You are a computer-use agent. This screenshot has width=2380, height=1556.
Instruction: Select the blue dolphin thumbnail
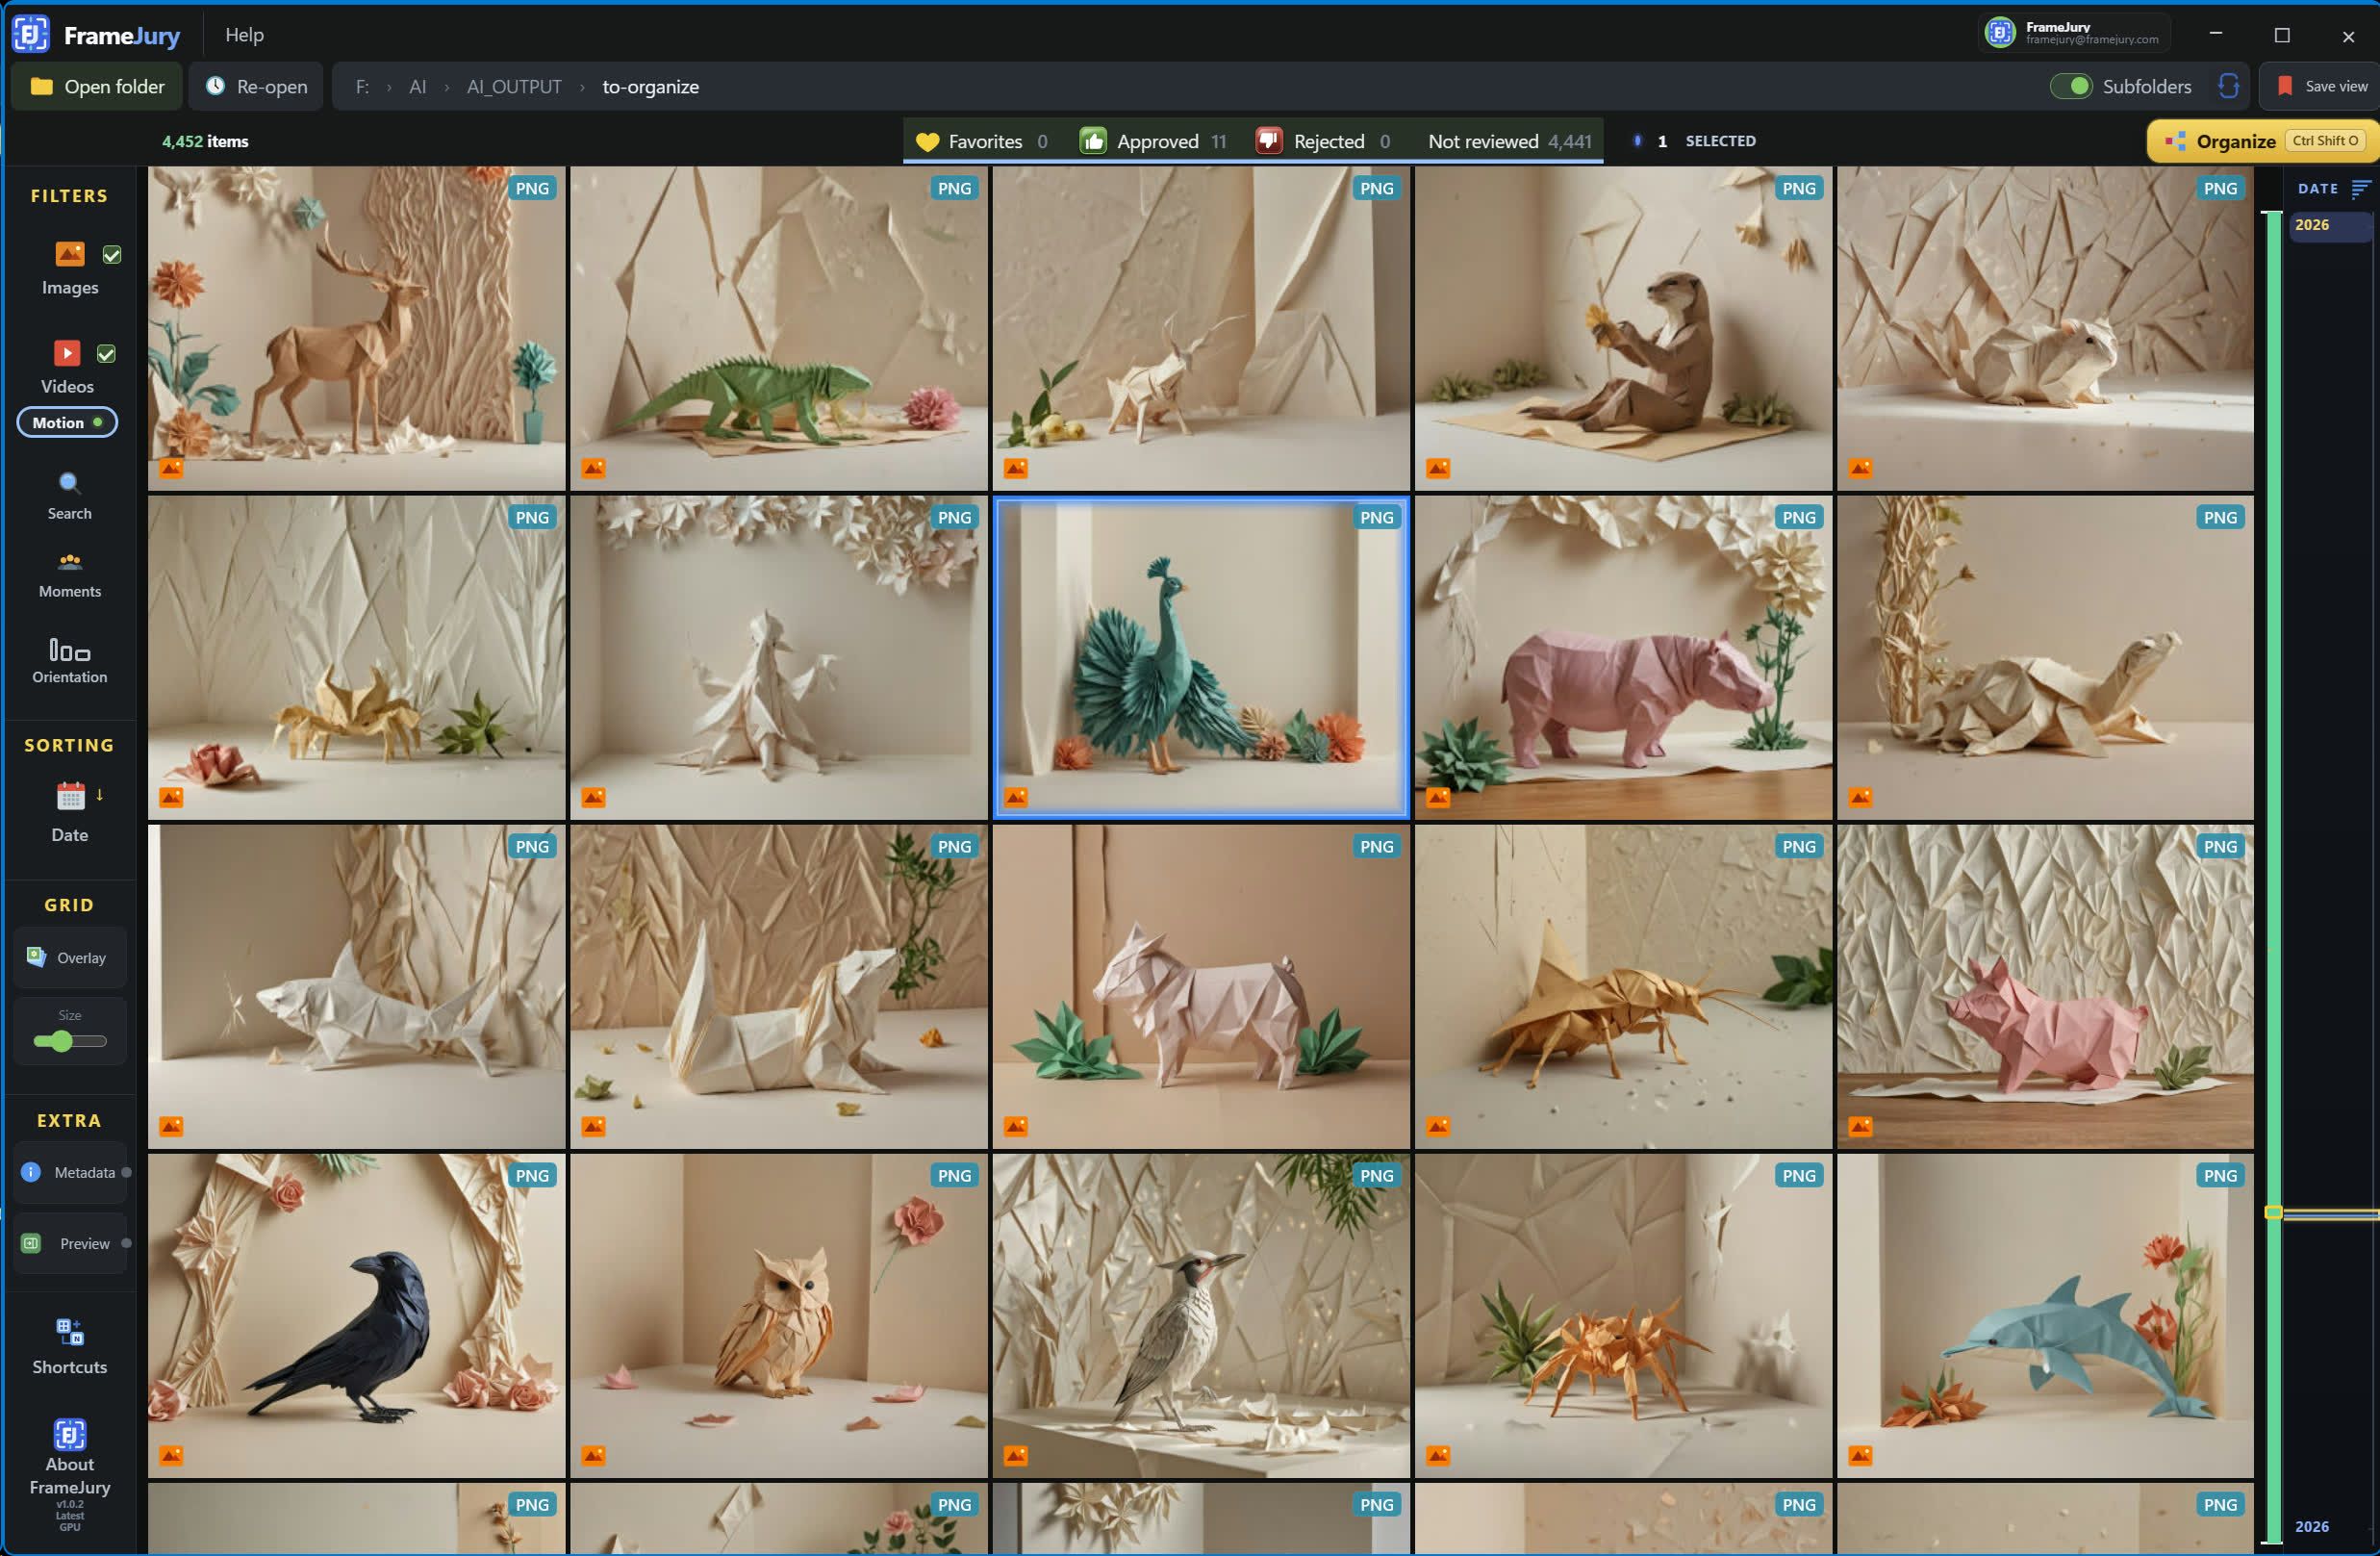coord(2045,1316)
